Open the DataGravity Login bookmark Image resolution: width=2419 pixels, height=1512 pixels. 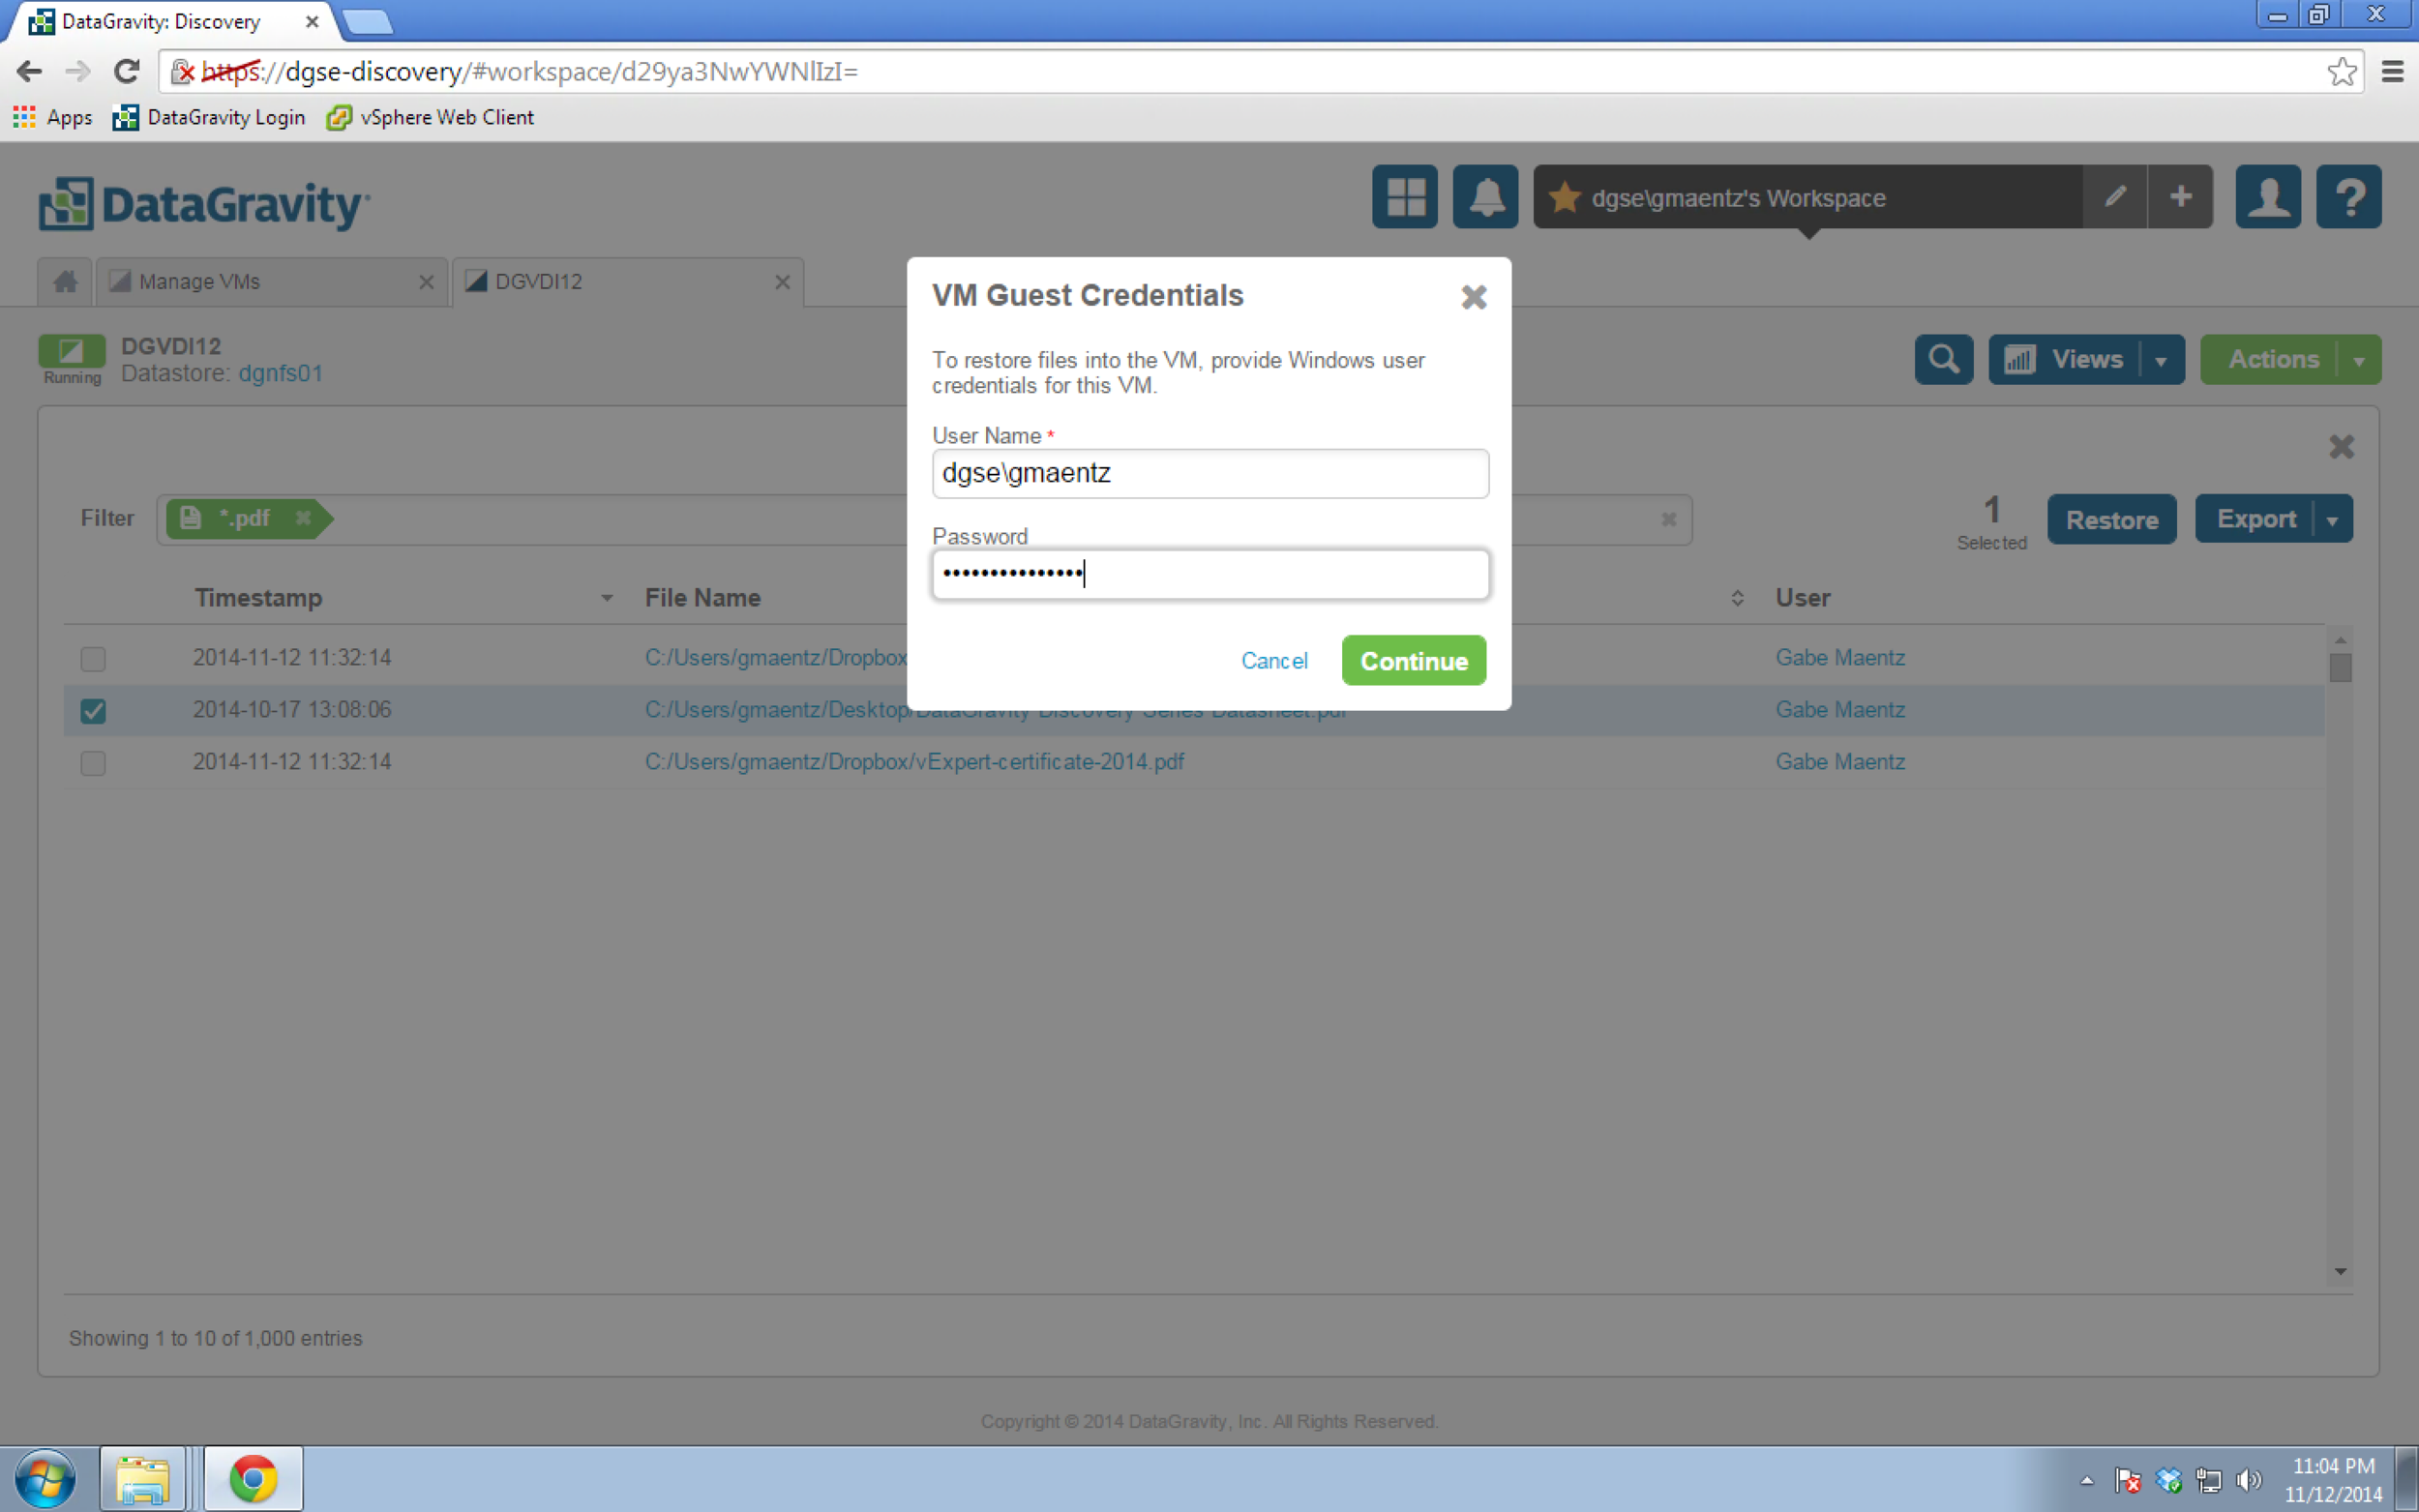tap(209, 117)
